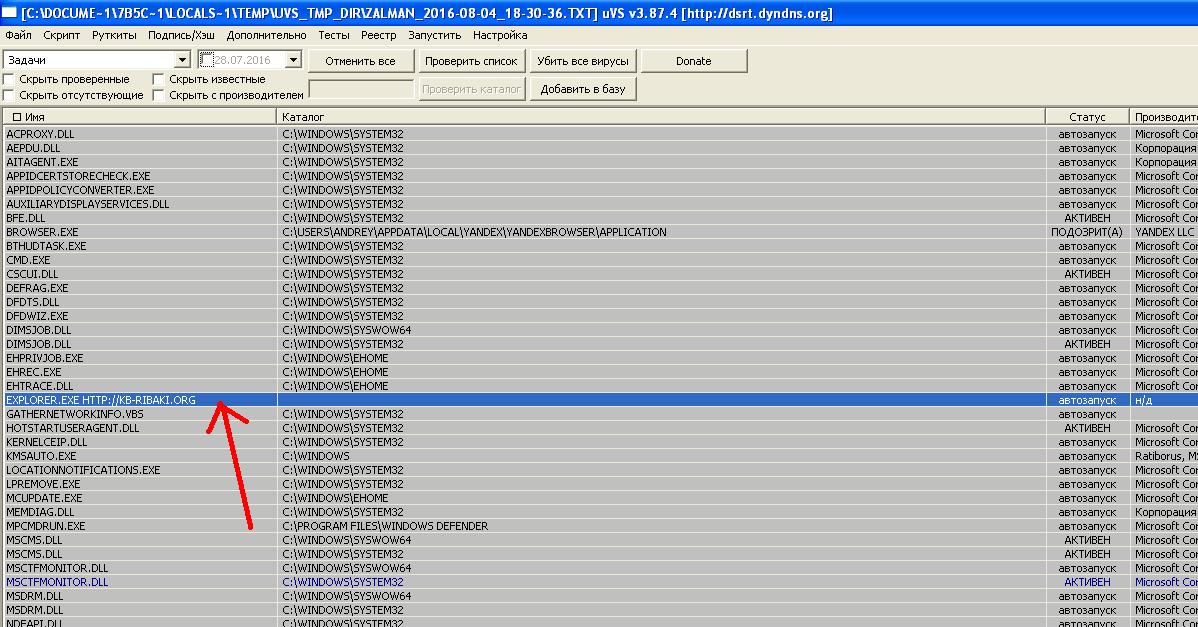Select the EXPLORER.EXE HTTP://KB-RIBAKI.ORG row
The height and width of the screenshot is (627, 1198).
click(x=599, y=400)
